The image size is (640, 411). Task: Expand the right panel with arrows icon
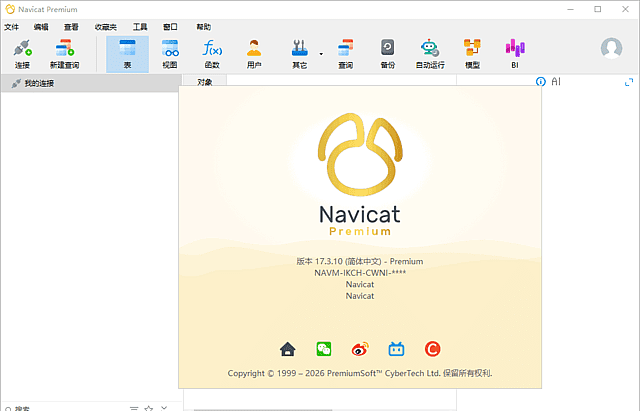[629, 82]
